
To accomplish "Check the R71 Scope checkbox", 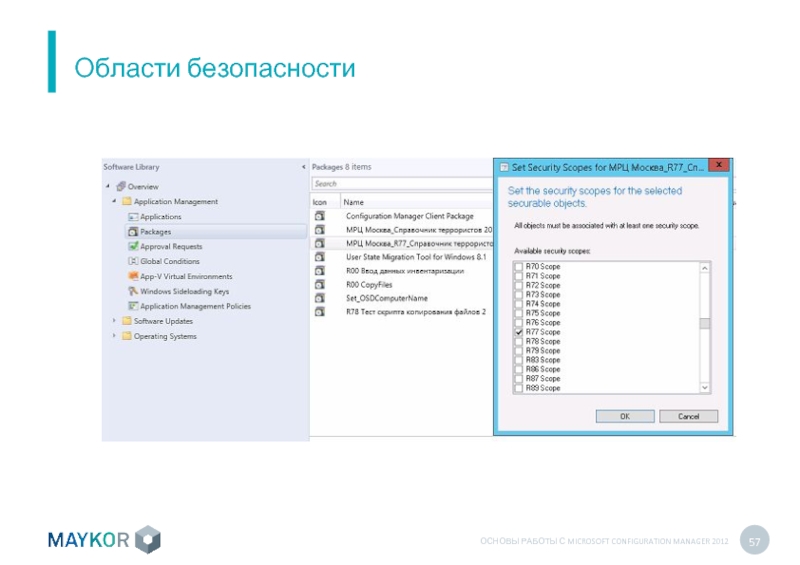I will 519,276.
